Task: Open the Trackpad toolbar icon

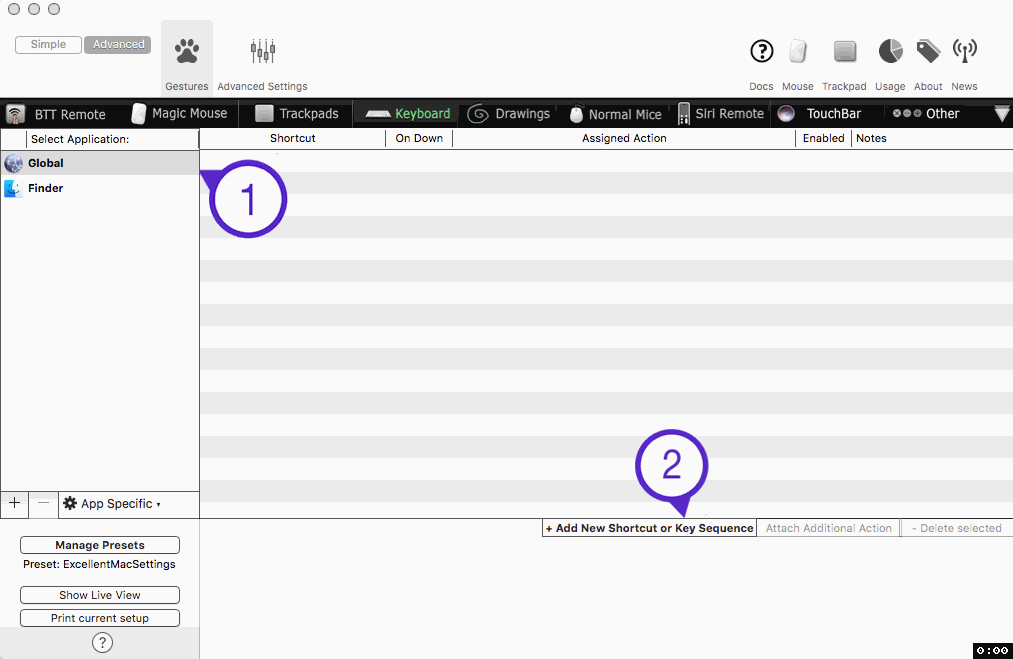Action: coord(844,51)
